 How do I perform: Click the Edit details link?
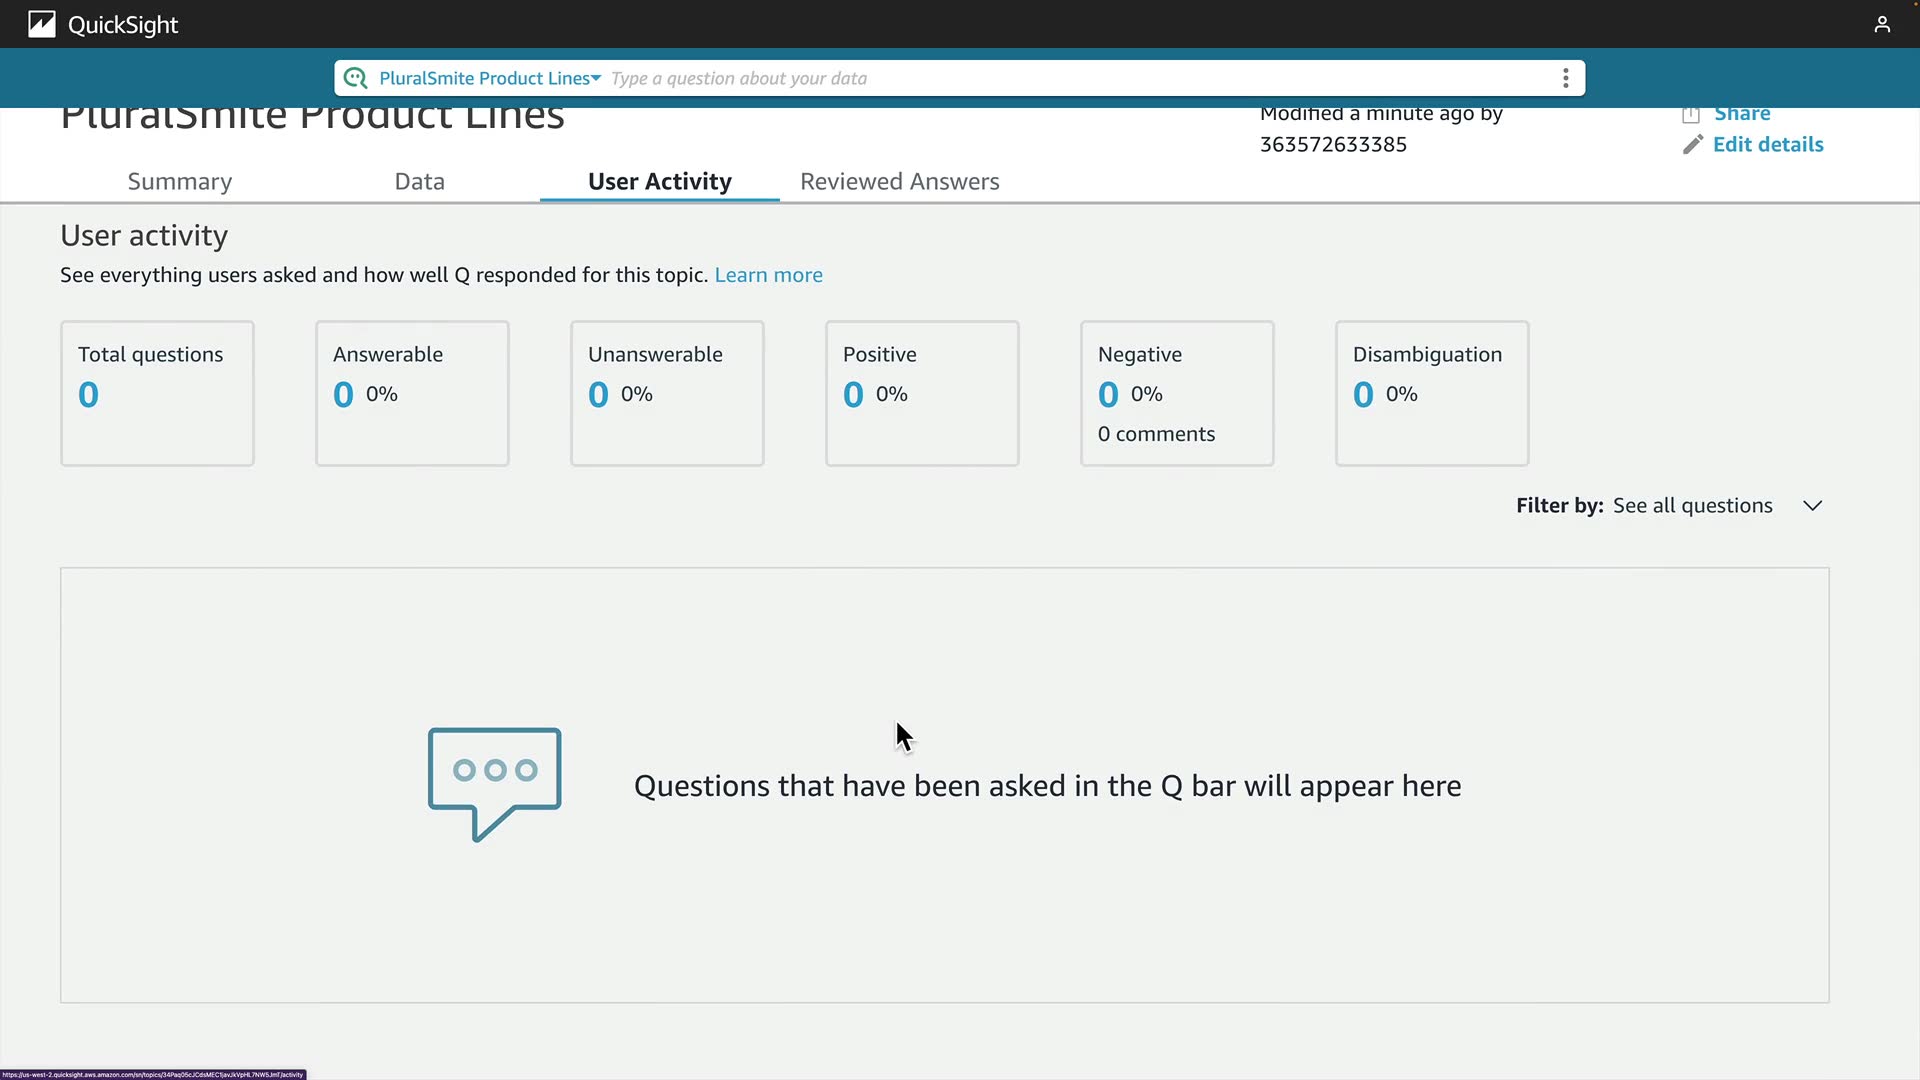1767,145
